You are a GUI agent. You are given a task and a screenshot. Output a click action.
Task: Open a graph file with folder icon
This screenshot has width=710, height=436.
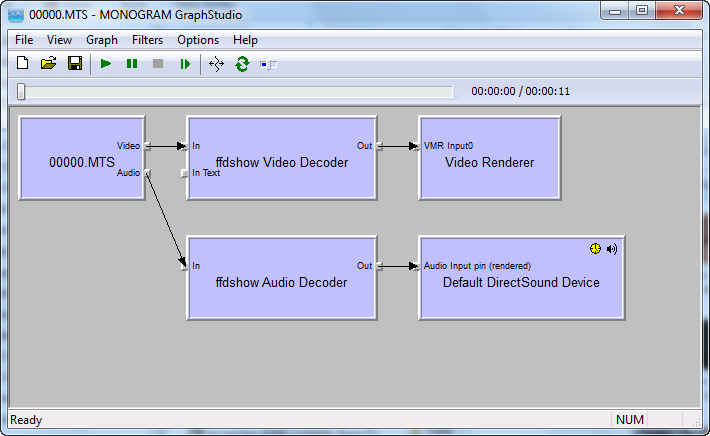point(48,63)
